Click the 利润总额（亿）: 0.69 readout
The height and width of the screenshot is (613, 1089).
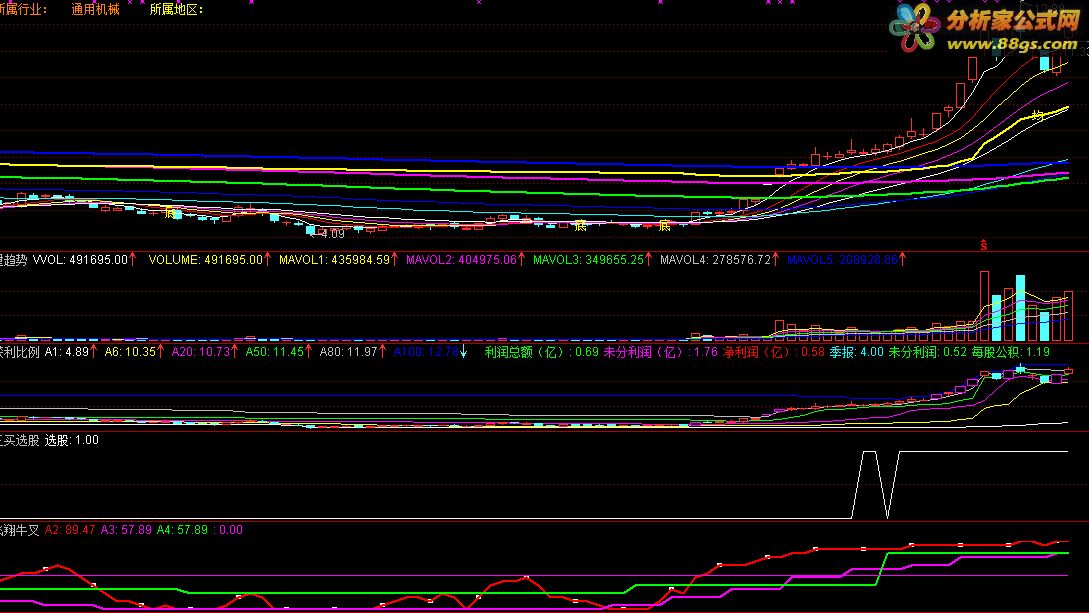(541, 352)
